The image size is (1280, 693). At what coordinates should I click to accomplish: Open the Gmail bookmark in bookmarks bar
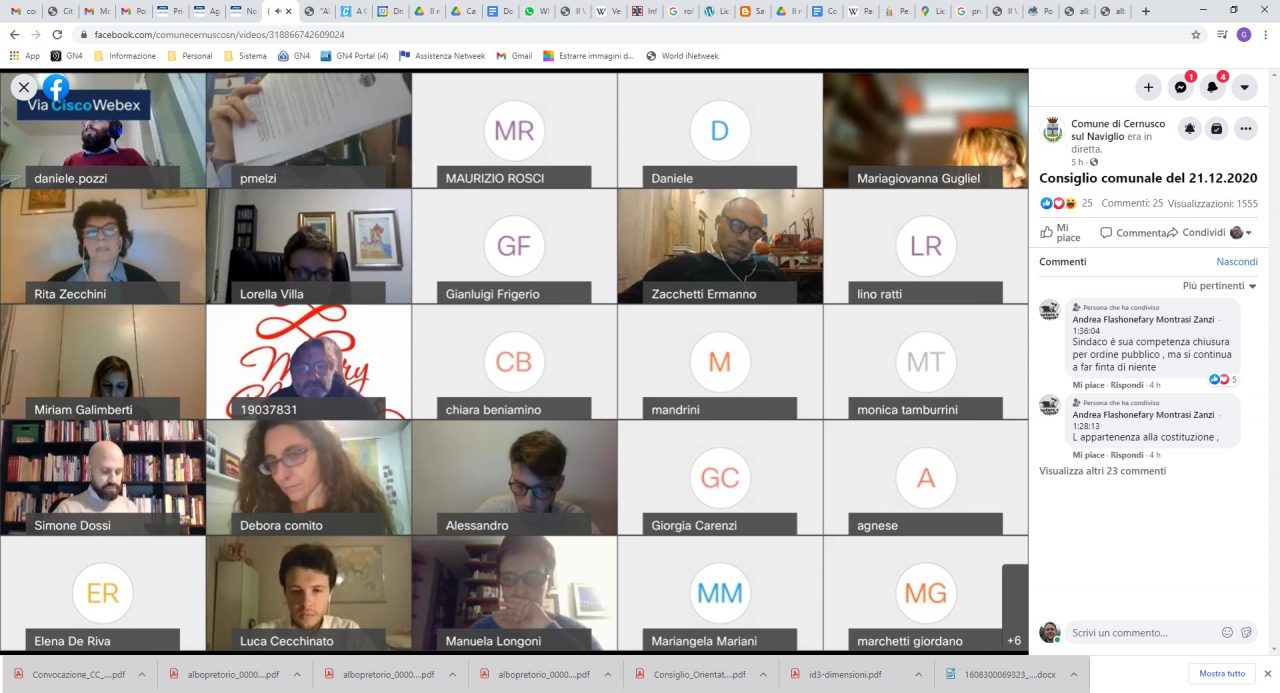pos(514,56)
